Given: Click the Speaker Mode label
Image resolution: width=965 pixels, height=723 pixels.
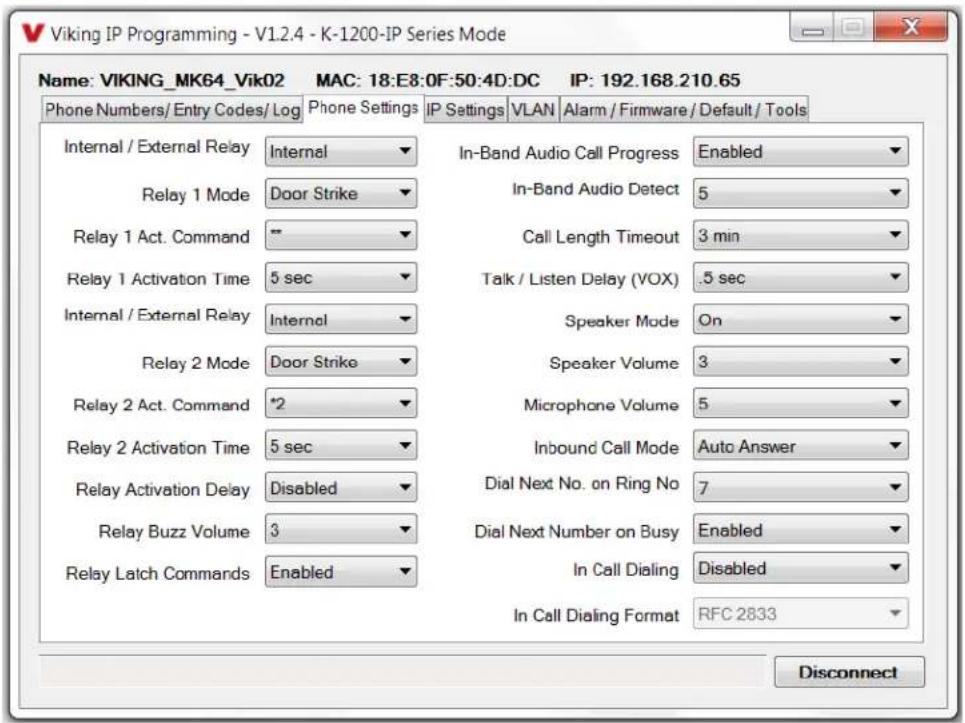Looking at the screenshot, I should 622,321.
